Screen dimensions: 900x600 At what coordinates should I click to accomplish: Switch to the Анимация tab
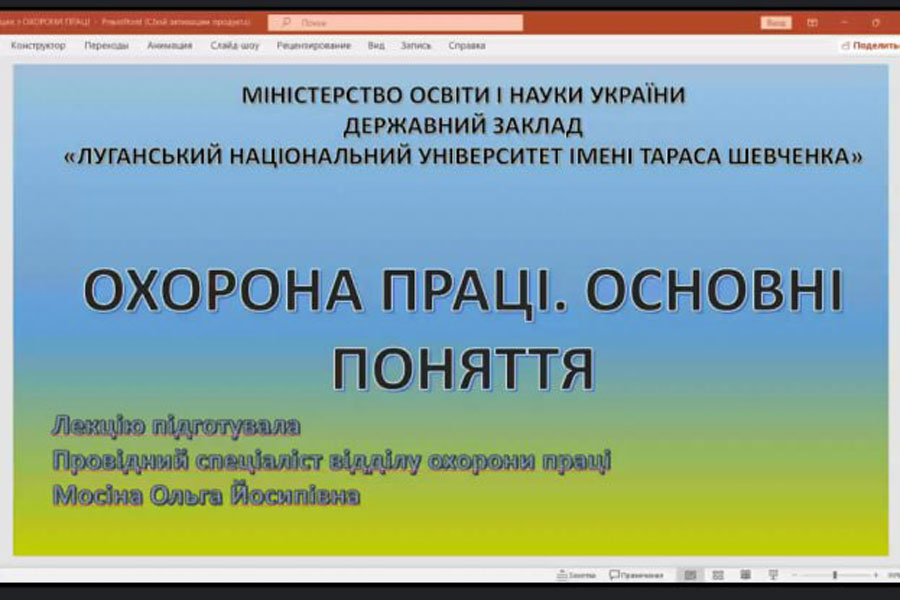tap(169, 45)
